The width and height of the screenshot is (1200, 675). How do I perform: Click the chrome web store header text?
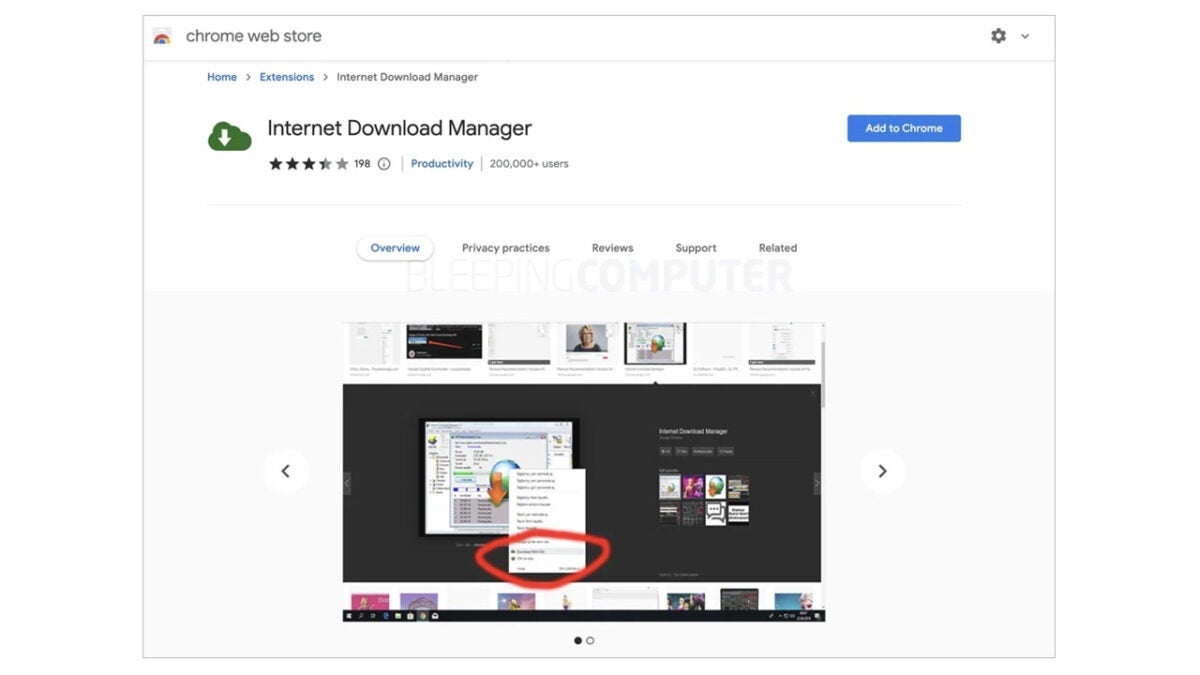pyautogui.click(x=254, y=36)
